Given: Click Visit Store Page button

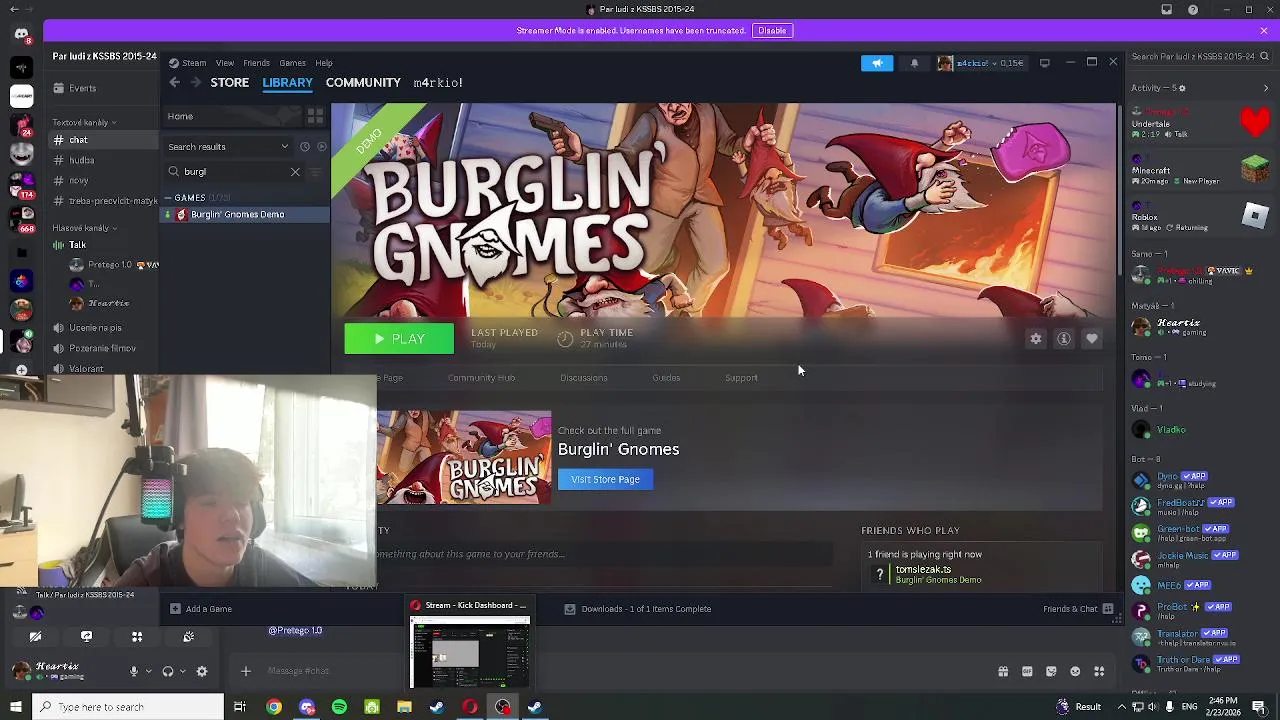Looking at the screenshot, I should click(x=605, y=480).
